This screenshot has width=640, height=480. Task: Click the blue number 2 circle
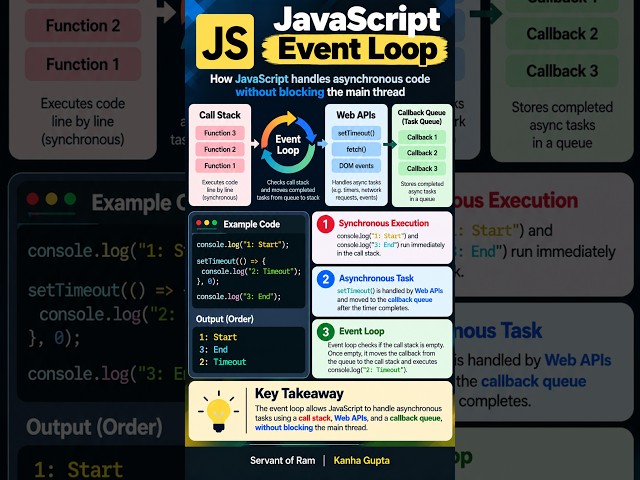326,279
